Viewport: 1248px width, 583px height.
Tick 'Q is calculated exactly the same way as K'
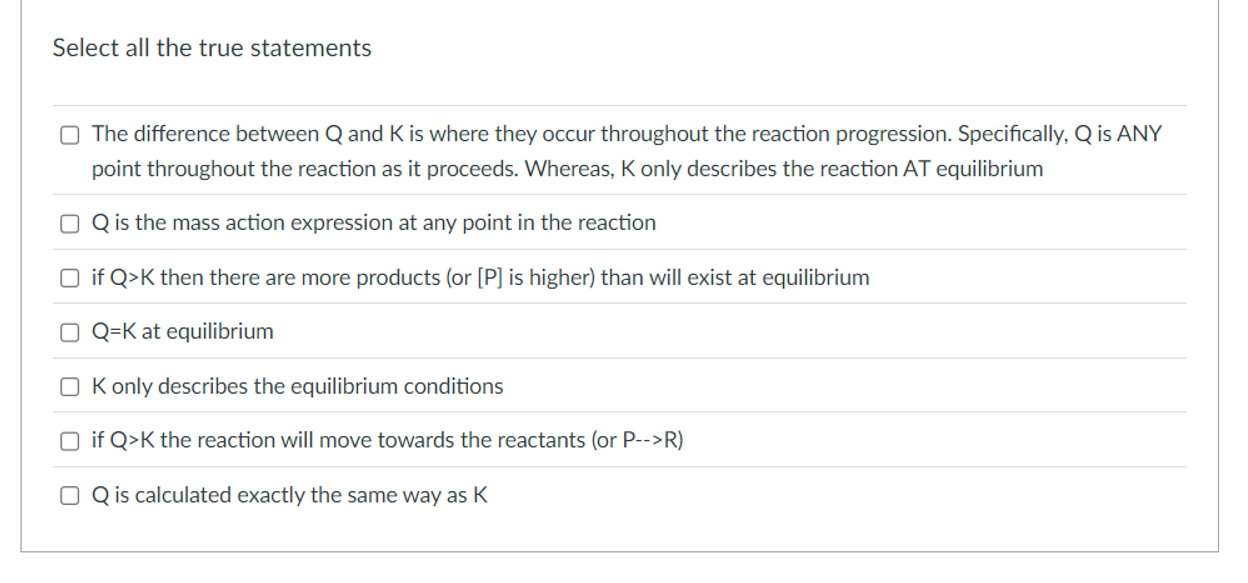[68, 494]
